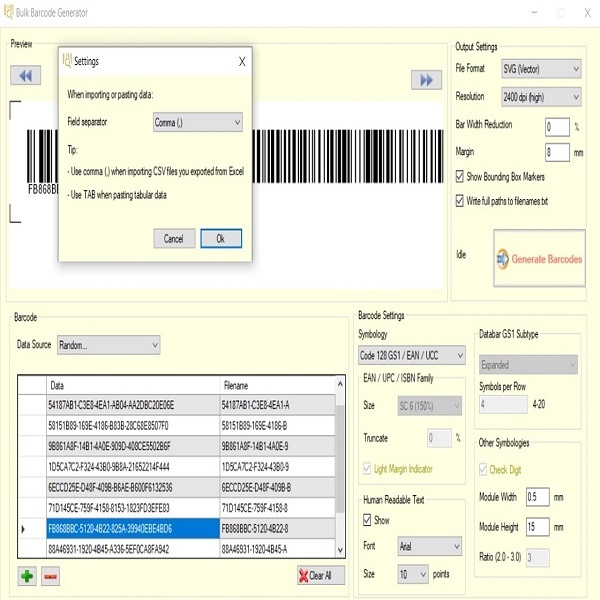Open the Field separator dropdown
This screenshot has width=600, height=600.
click(x=197, y=122)
